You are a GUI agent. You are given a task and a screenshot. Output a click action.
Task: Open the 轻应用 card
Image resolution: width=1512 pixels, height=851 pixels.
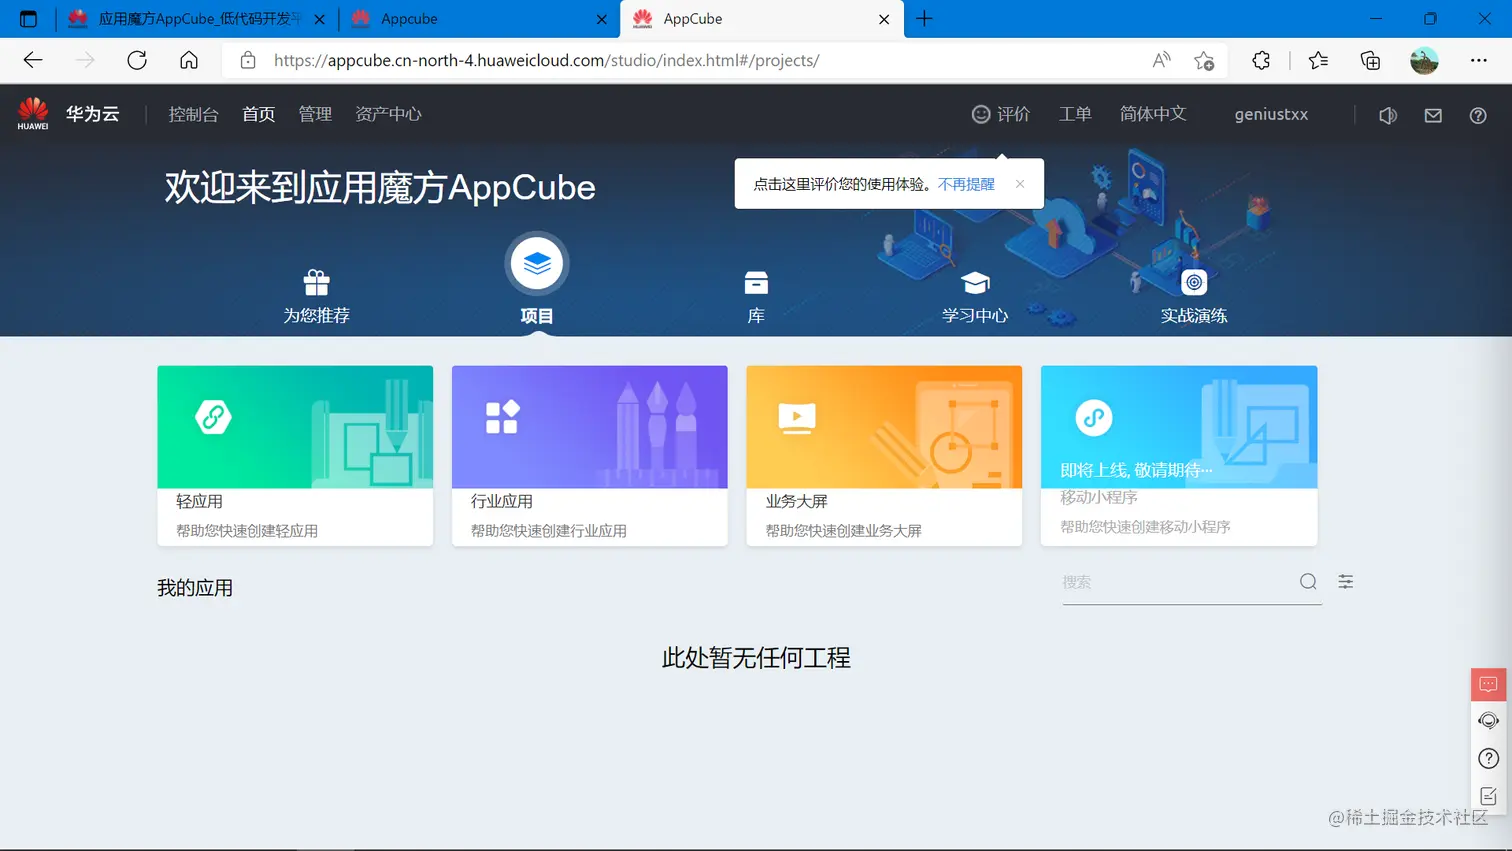295,455
